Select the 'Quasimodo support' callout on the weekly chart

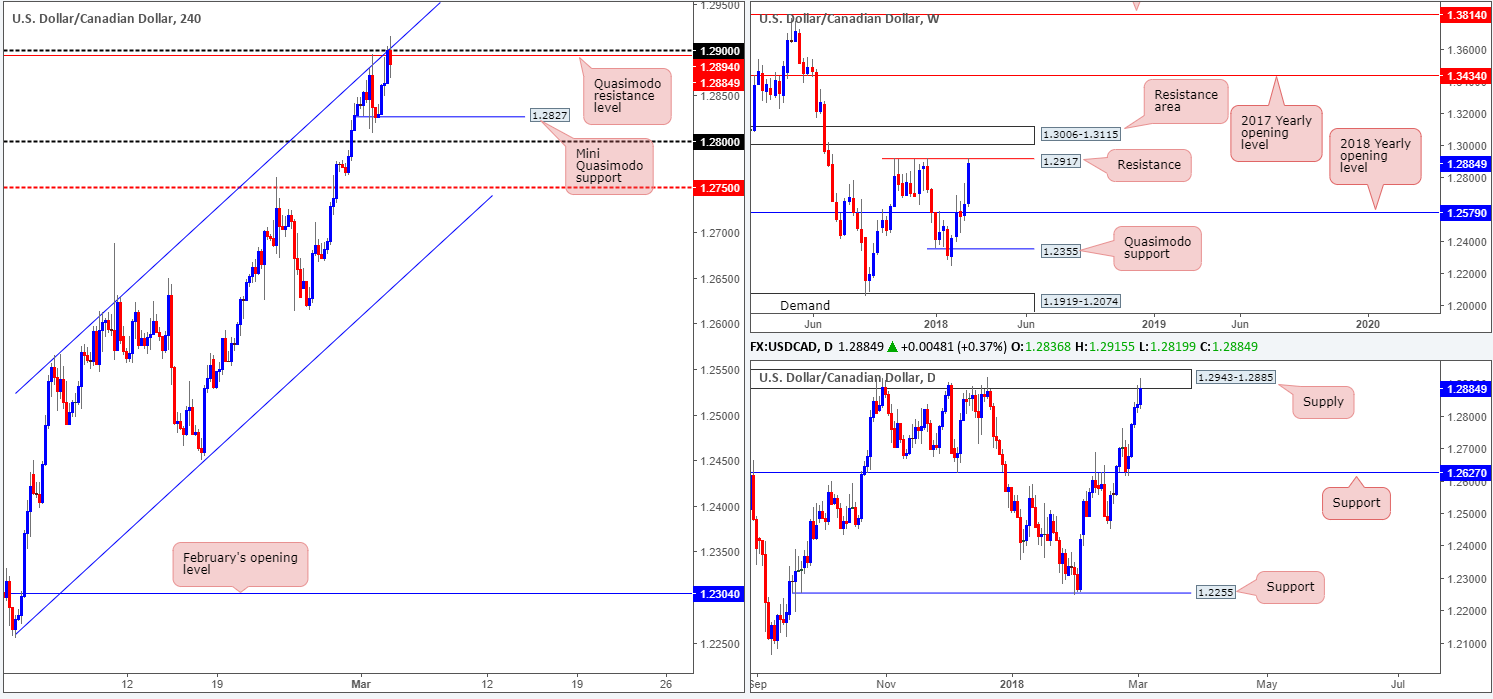coord(1158,249)
